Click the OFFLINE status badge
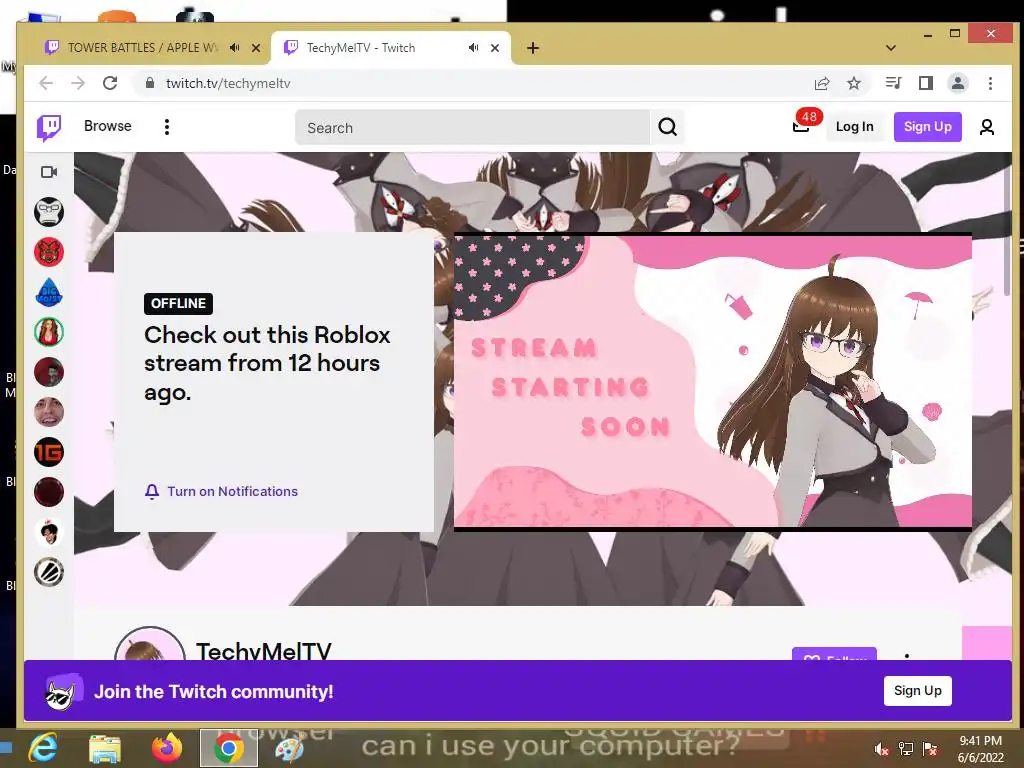This screenshot has width=1024, height=768. click(178, 303)
